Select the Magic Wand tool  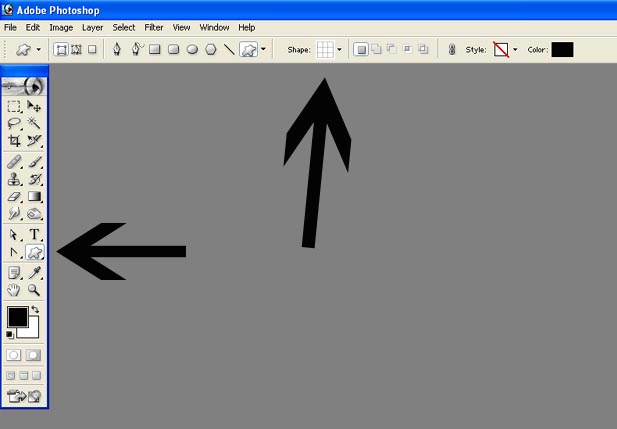pyautogui.click(x=34, y=123)
